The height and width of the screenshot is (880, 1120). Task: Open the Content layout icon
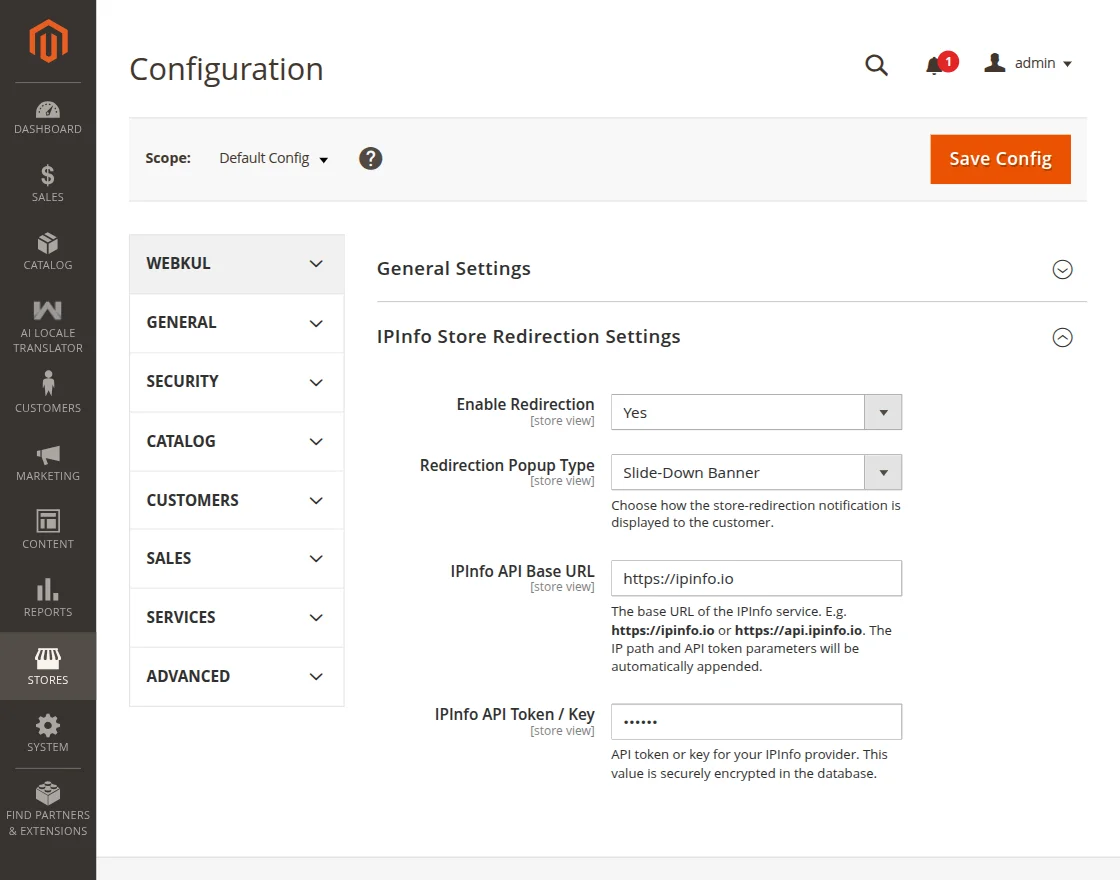[x=48, y=521]
